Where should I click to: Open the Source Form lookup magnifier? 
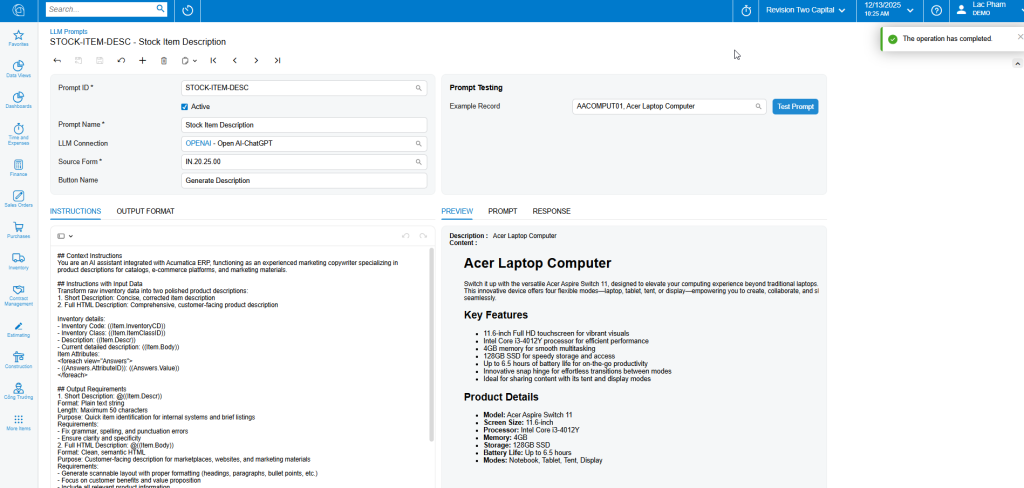point(419,161)
